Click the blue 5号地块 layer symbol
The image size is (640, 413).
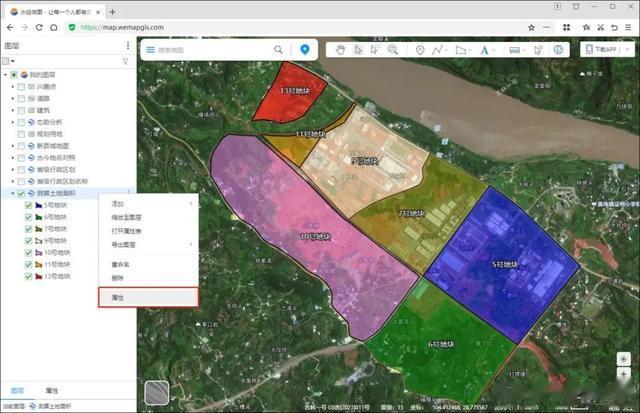(x=39, y=205)
